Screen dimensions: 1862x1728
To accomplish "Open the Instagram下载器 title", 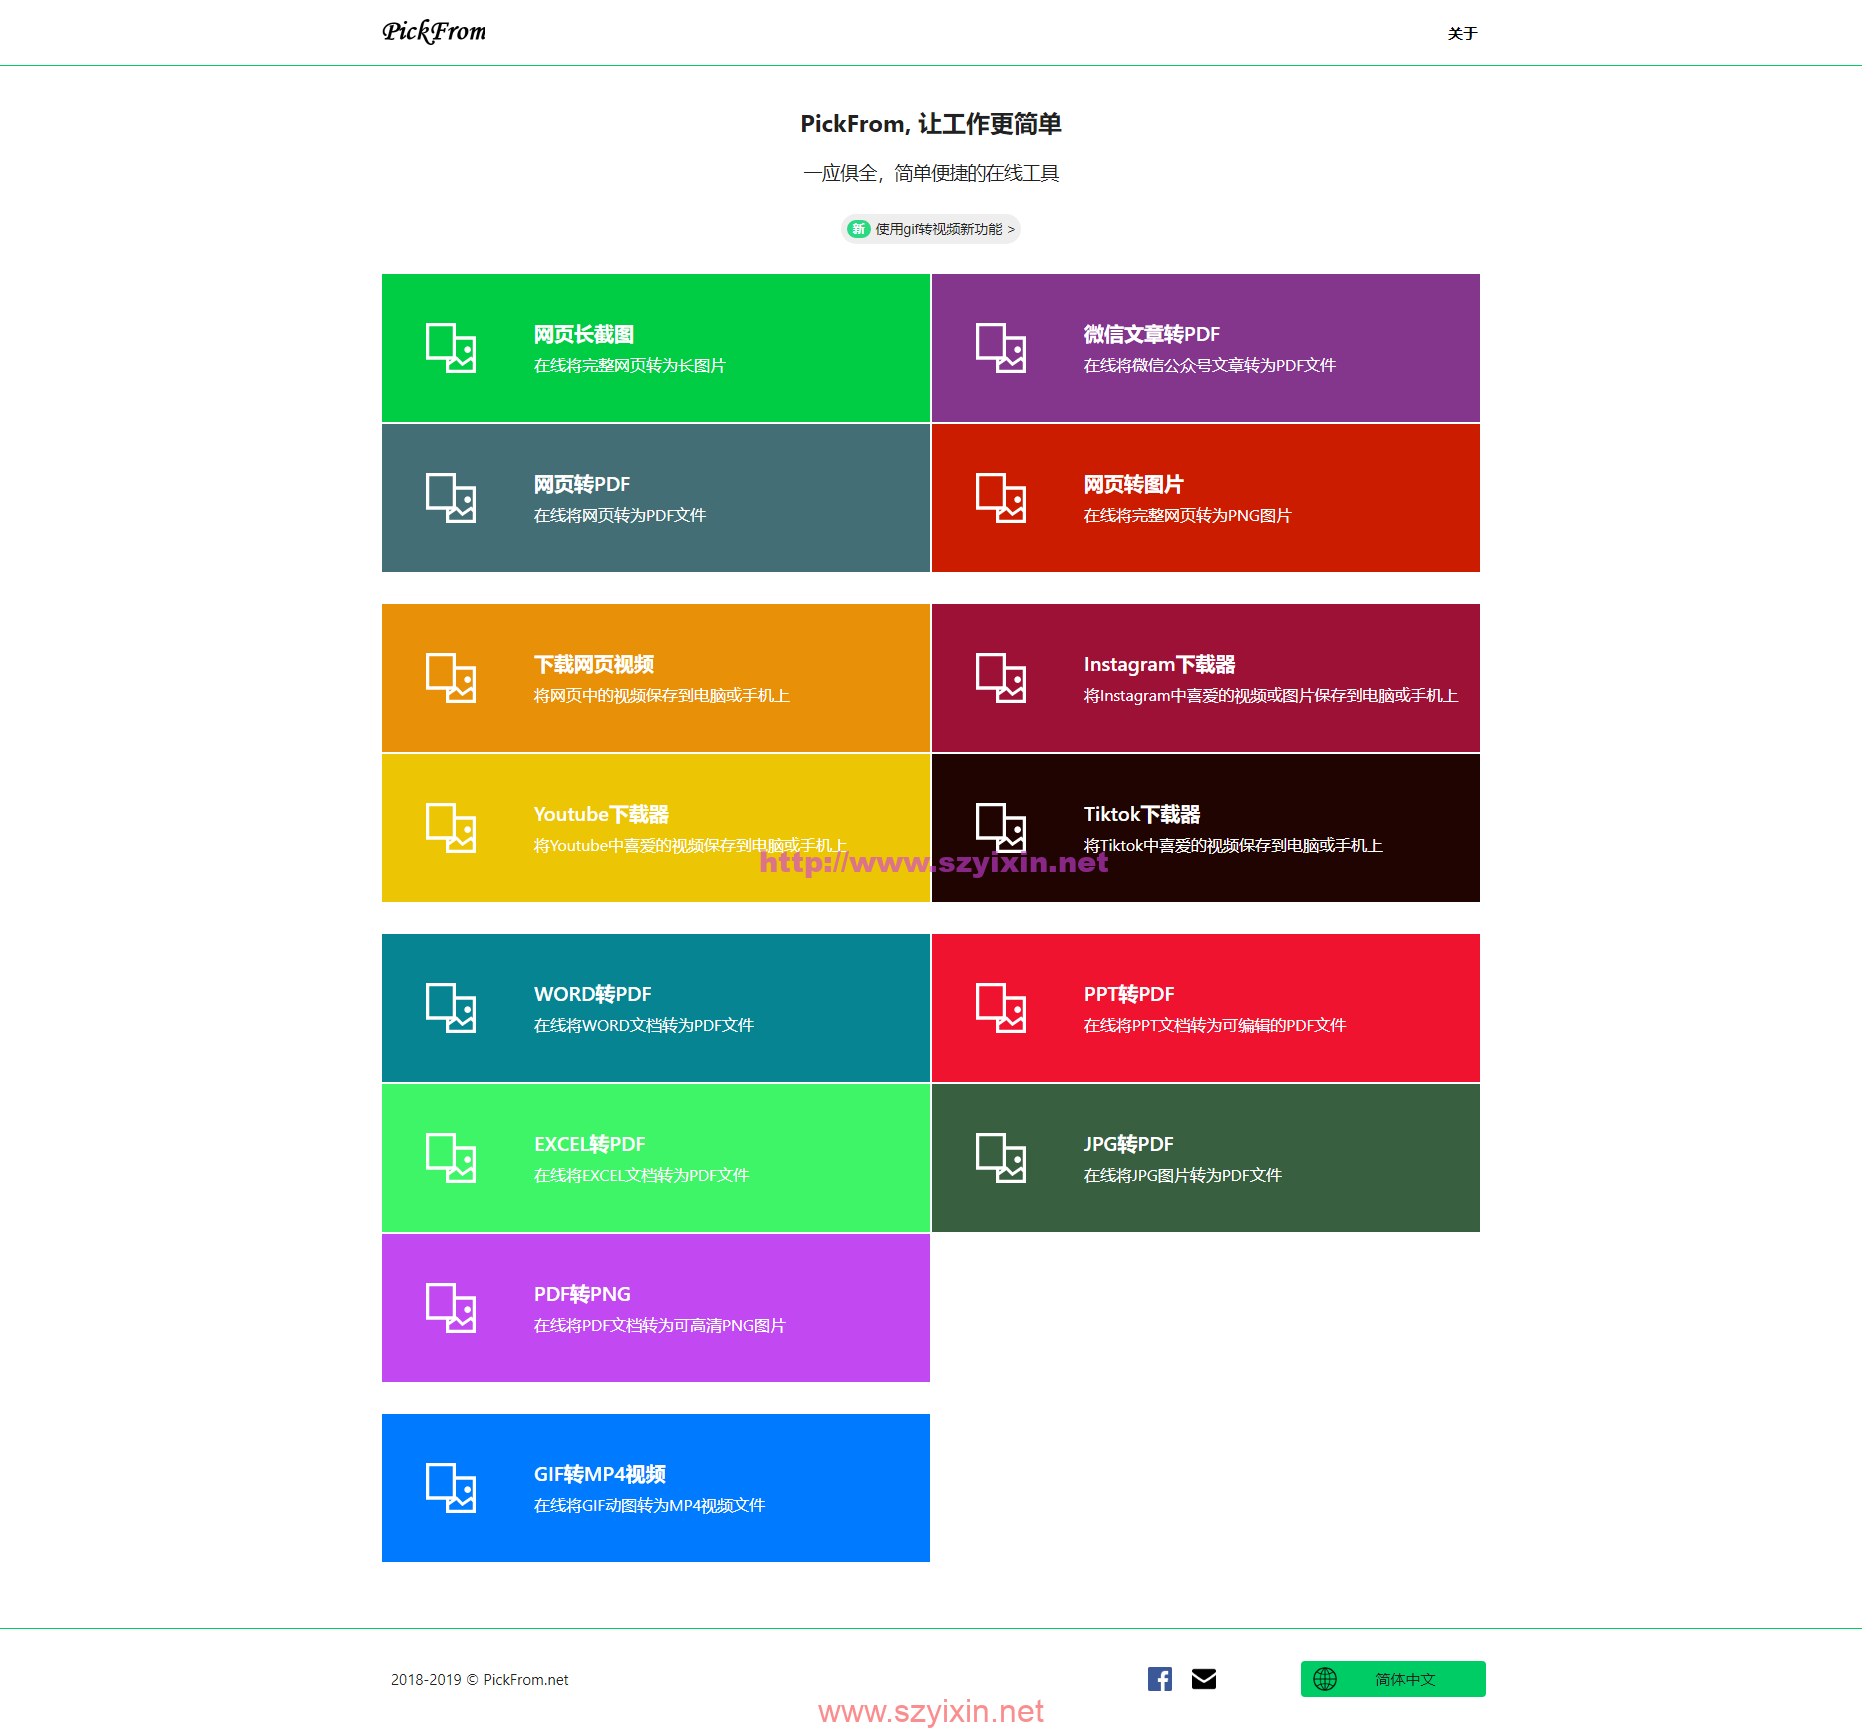I will 1160,664.
